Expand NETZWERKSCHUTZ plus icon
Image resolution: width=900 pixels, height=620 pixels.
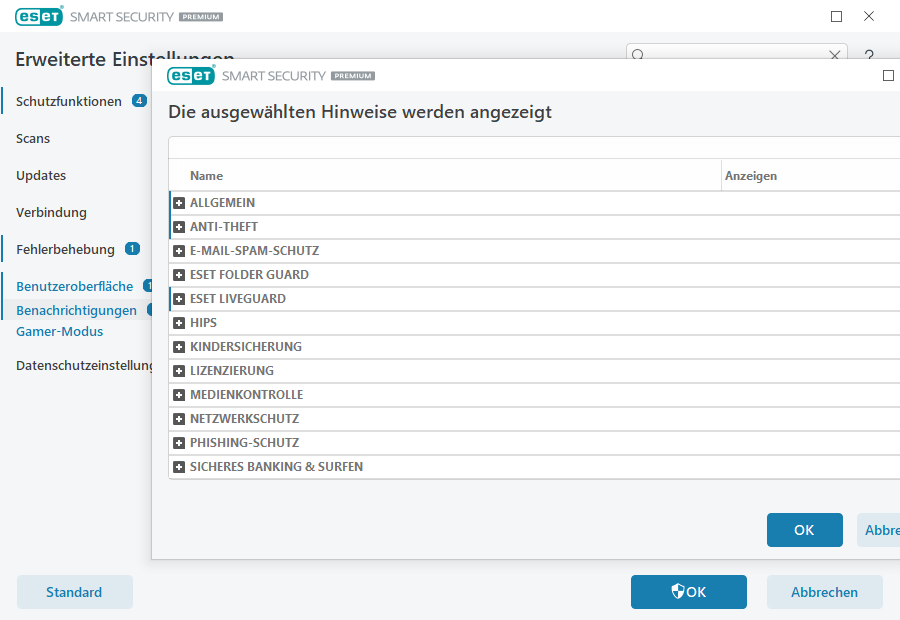click(180, 419)
